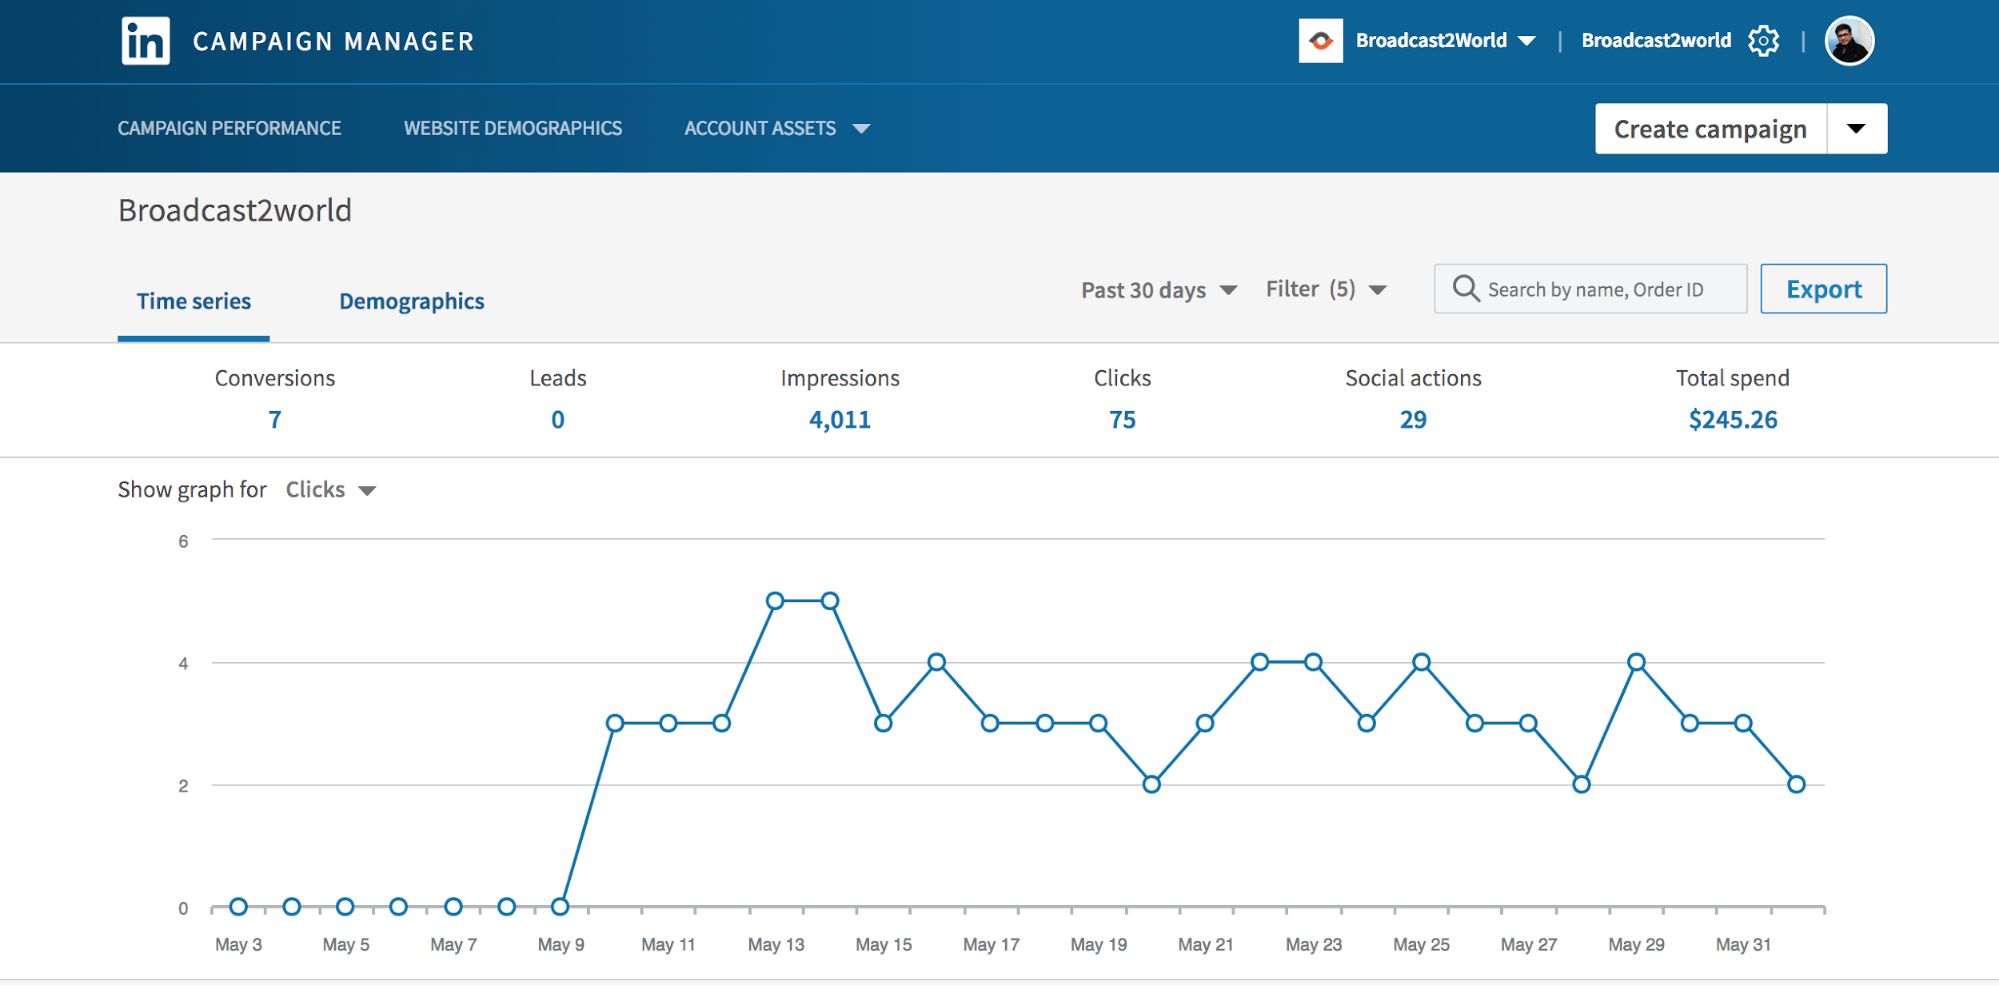This screenshot has width=1999, height=986.
Task: Switch to the Demographics tab
Action: [411, 301]
